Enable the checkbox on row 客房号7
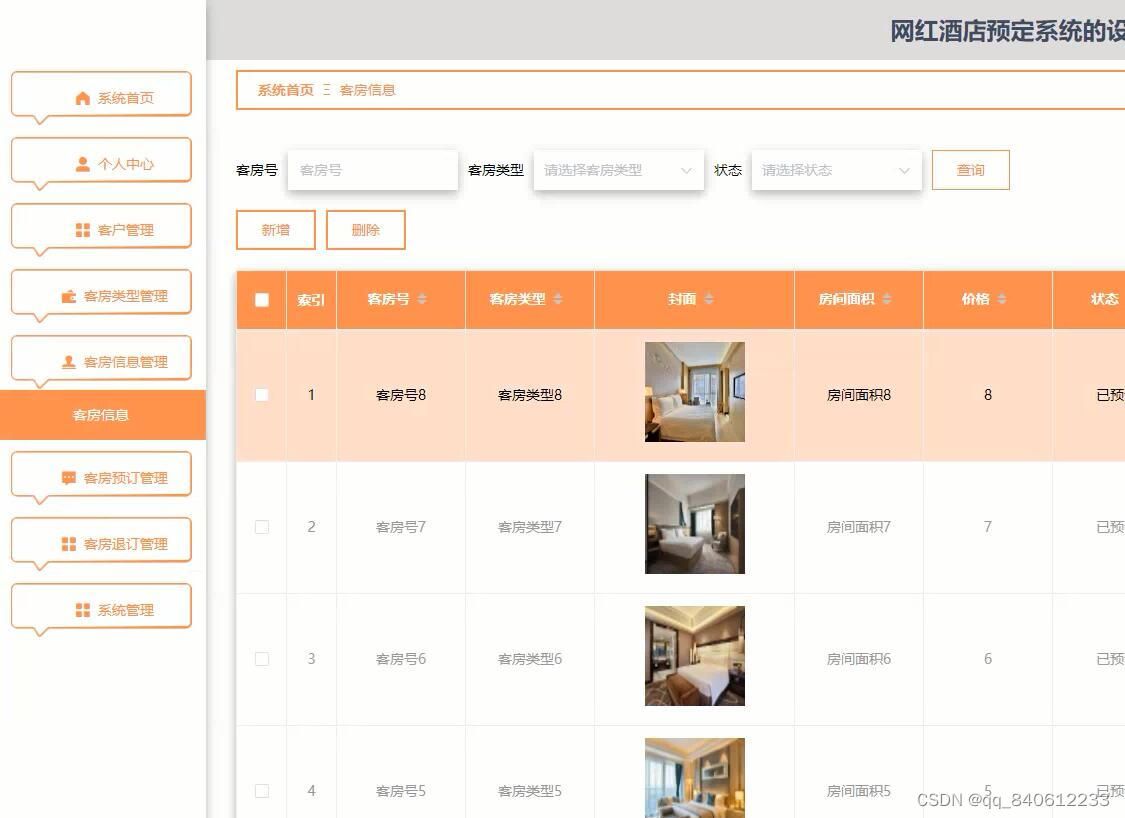Image resolution: width=1125 pixels, height=818 pixels. [261, 526]
